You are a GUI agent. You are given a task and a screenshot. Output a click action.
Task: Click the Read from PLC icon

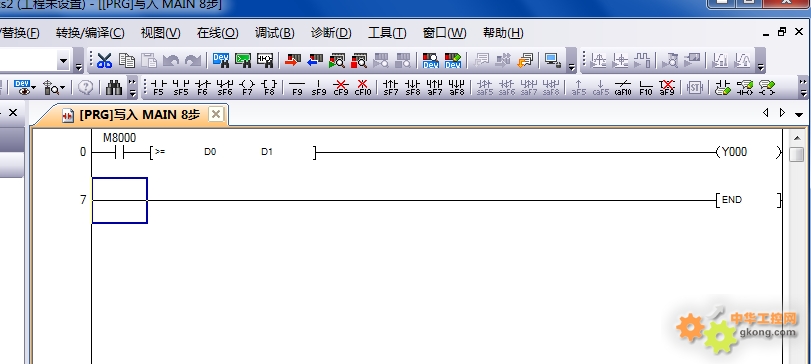pyautogui.click(x=314, y=60)
